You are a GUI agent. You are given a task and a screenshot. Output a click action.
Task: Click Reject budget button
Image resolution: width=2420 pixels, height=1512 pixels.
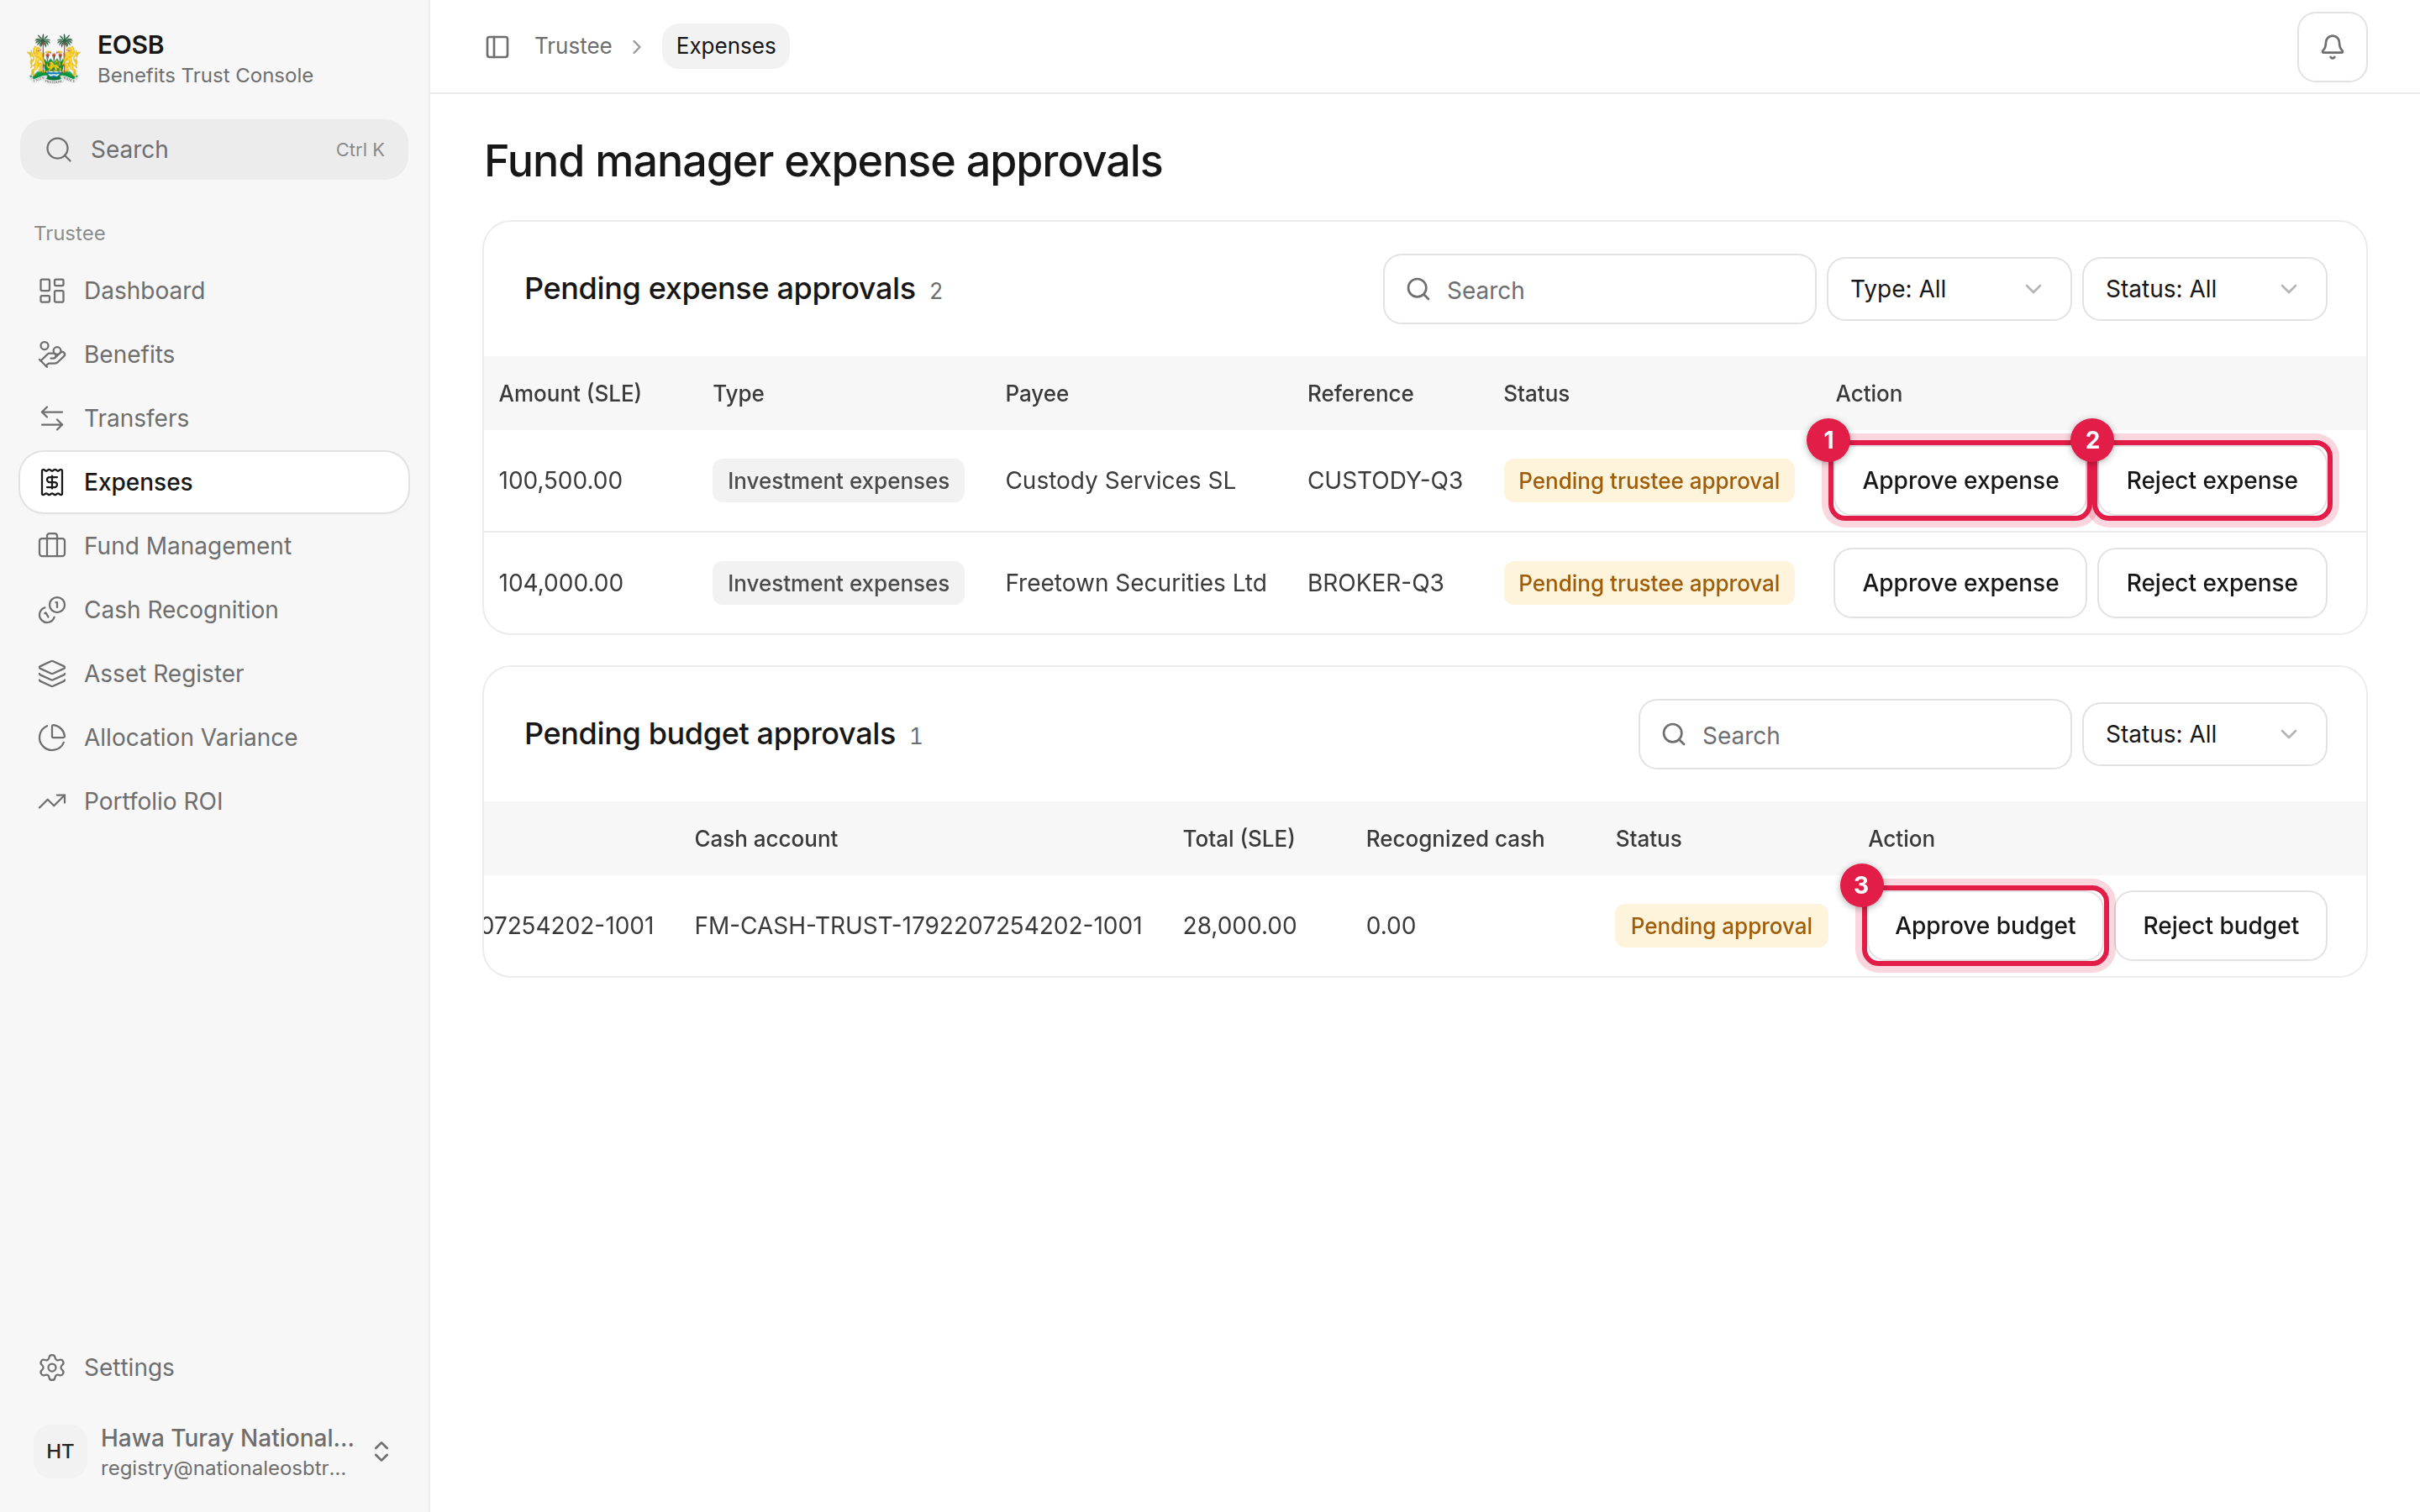click(x=2220, y=926)
